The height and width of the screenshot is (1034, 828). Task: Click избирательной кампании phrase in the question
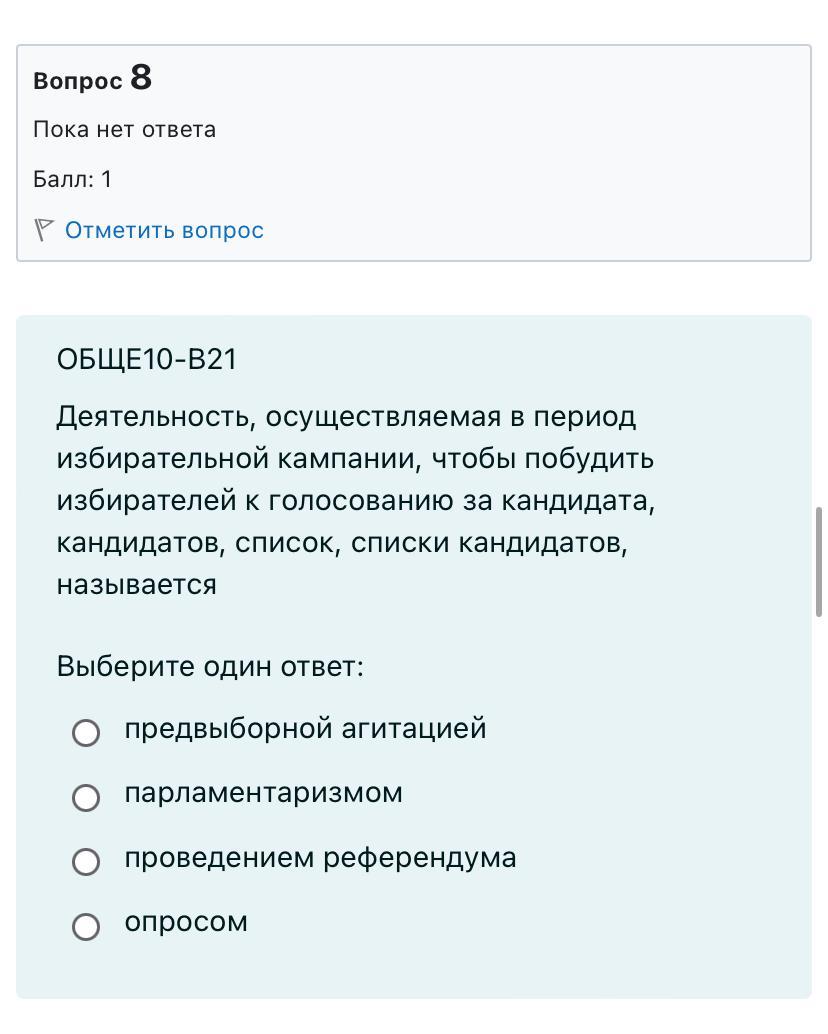tap(239, 458)
